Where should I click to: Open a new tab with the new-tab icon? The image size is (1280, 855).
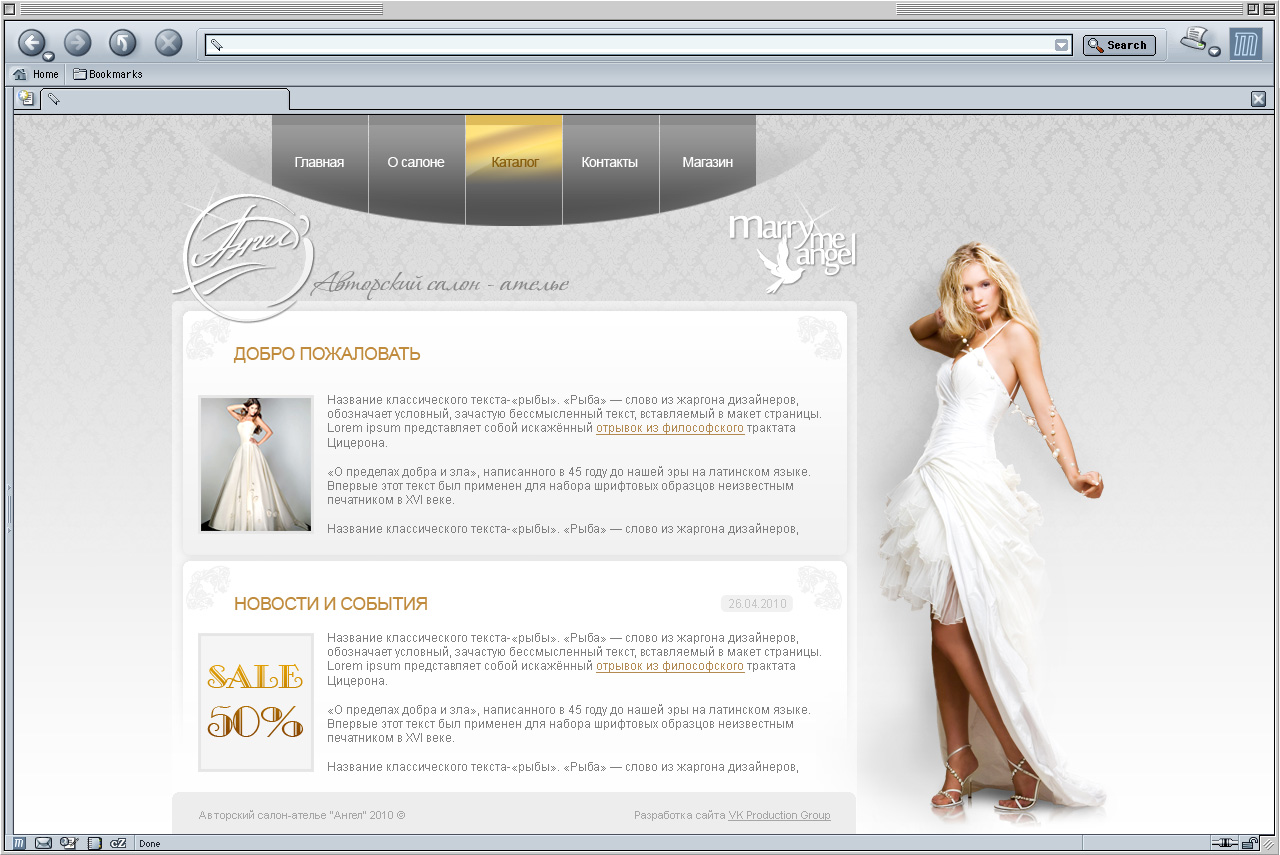point(26,98)
